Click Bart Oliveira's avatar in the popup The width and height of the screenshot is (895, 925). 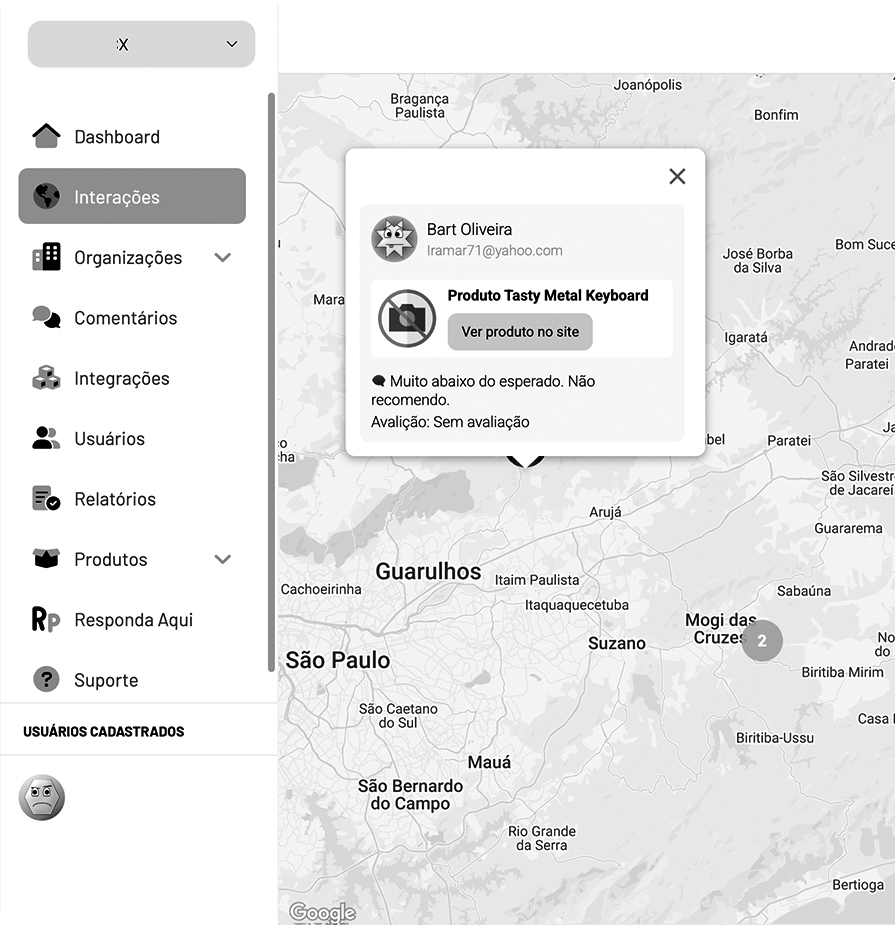click(x=394, y=238)
